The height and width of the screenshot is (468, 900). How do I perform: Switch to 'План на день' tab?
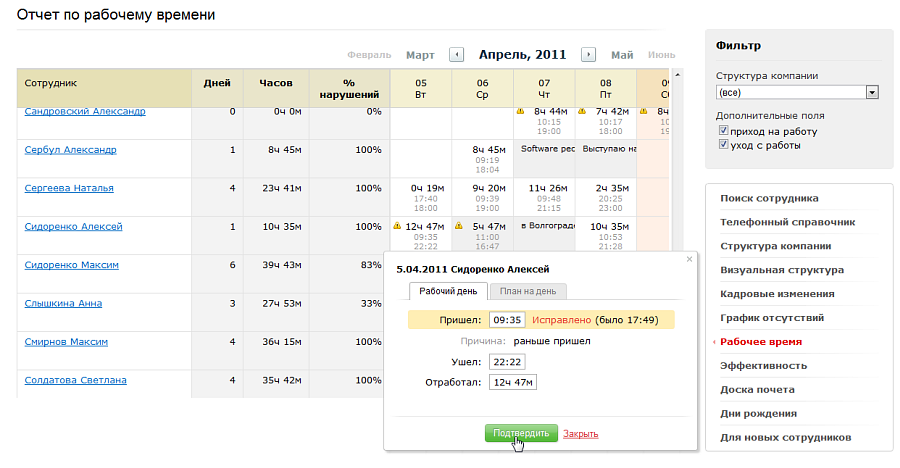(x=527, y=291)
